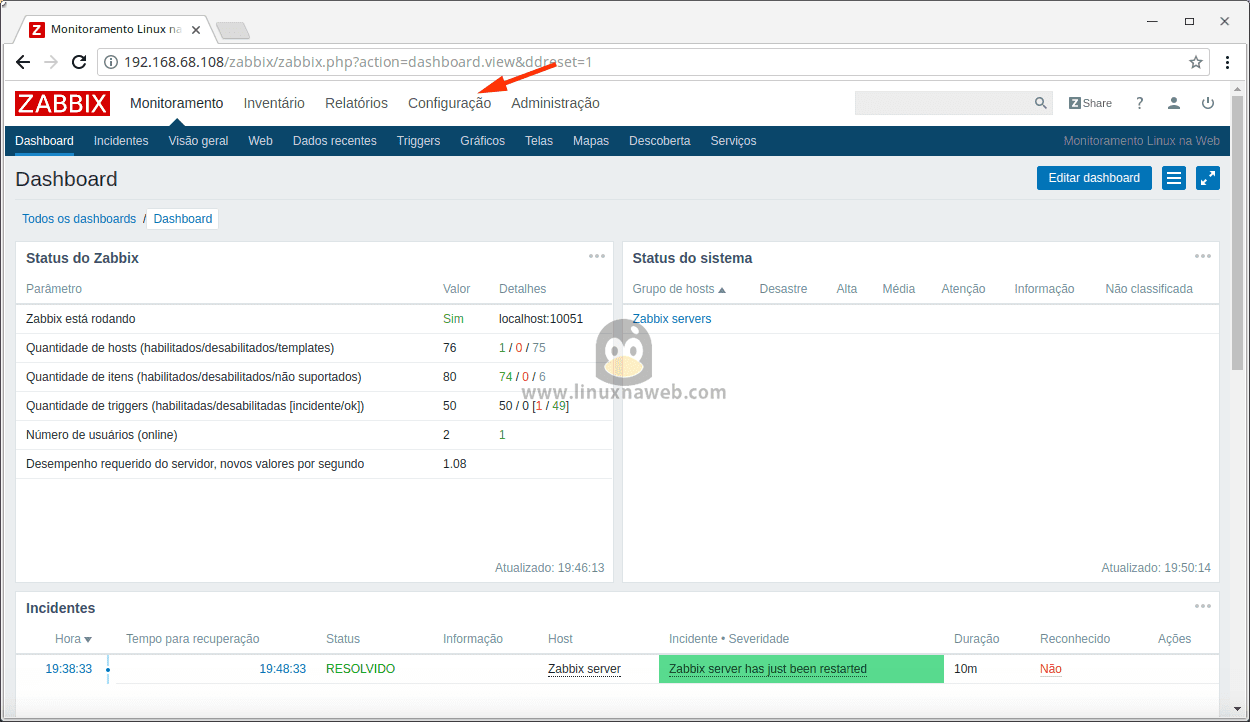
Task: Open the Visão geral submenu tab
Action: [x=198, y=141]
